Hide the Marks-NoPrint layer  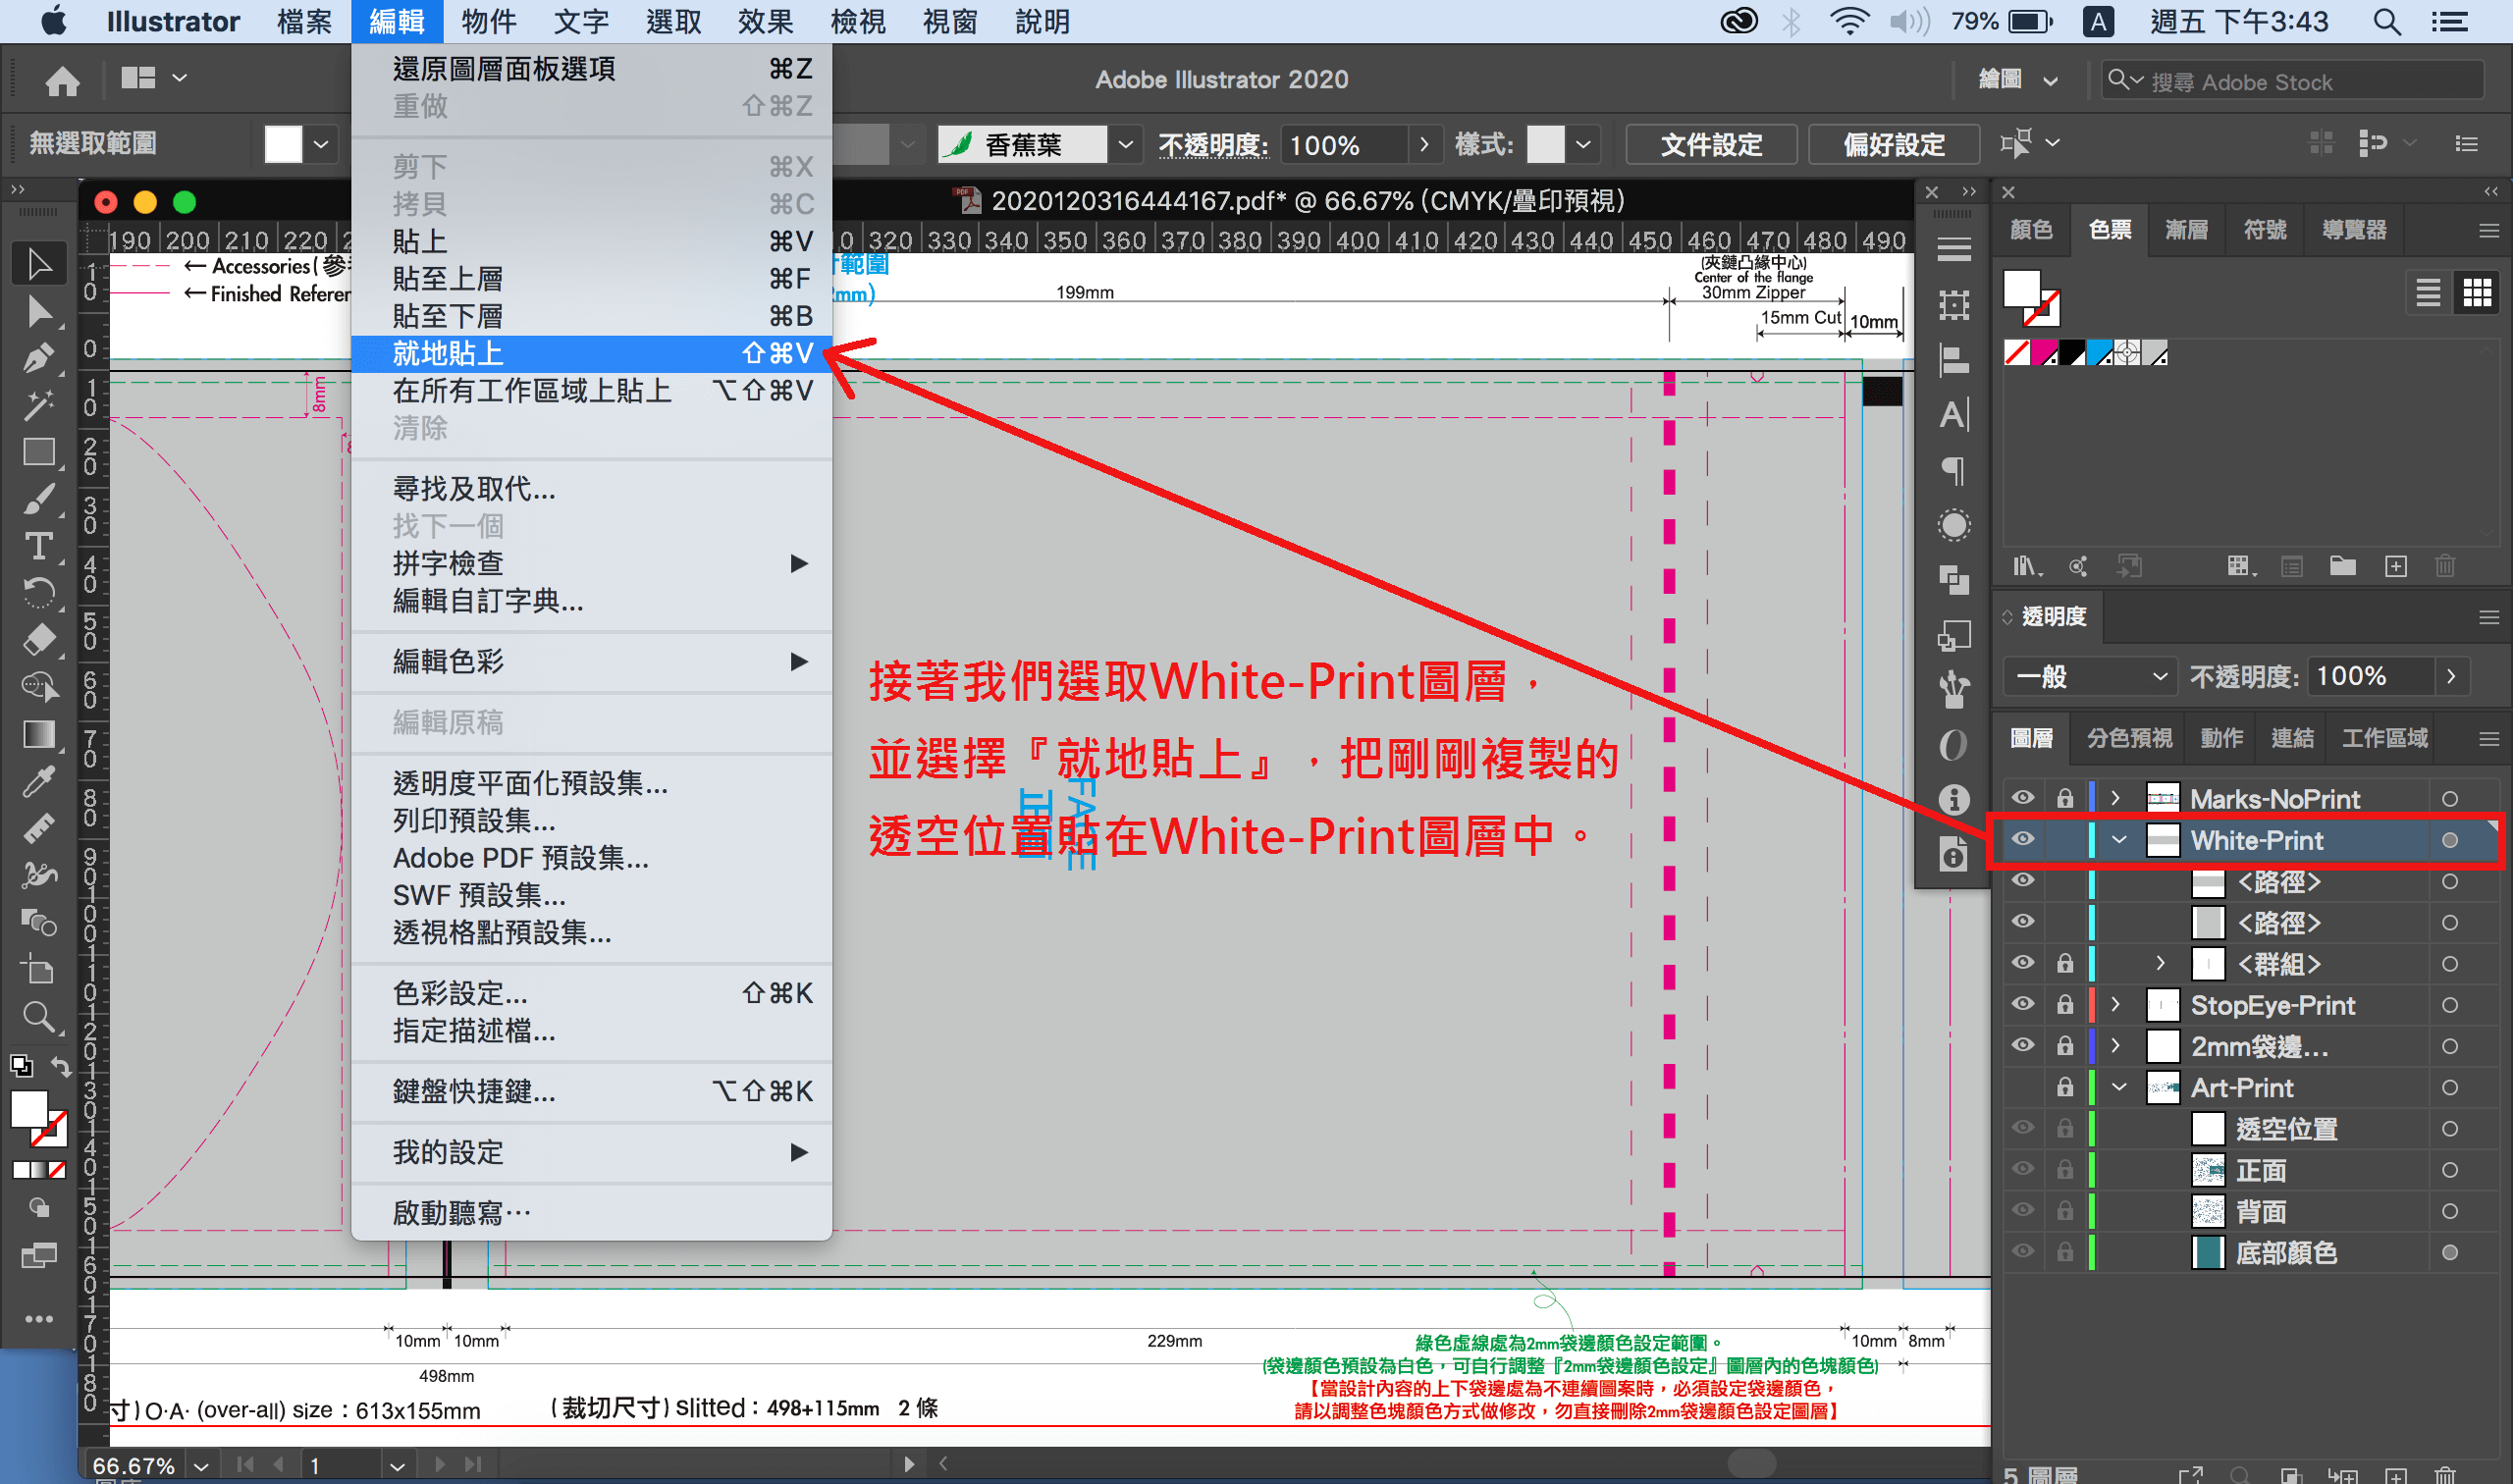coord(2022,798)
